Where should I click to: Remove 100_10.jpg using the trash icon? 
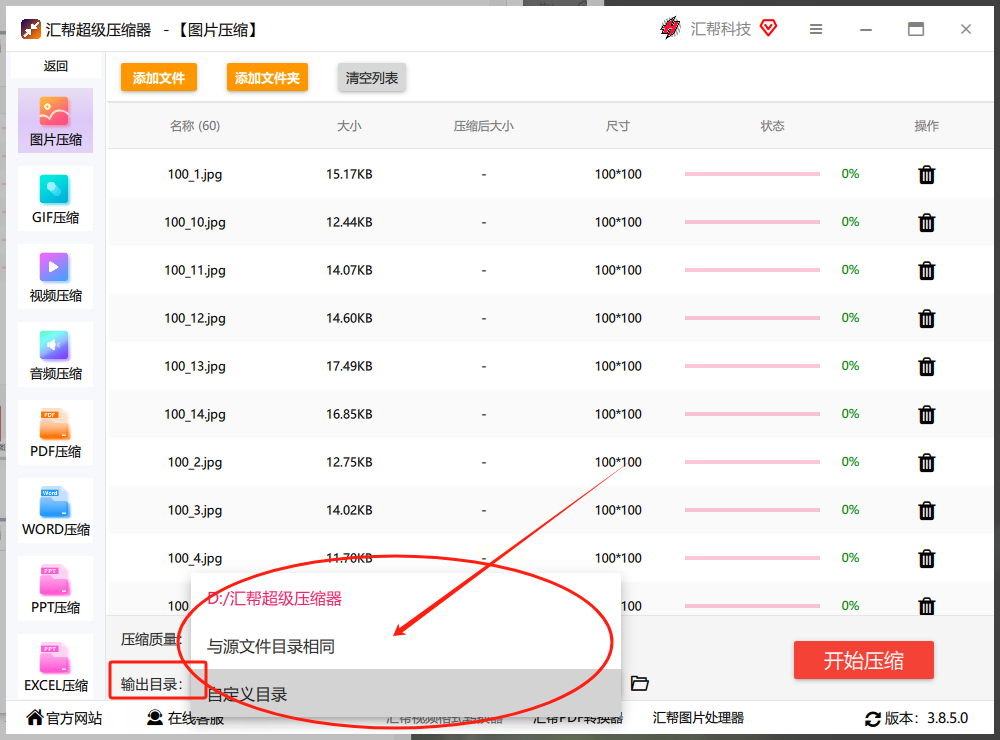(x=927, y=222)
